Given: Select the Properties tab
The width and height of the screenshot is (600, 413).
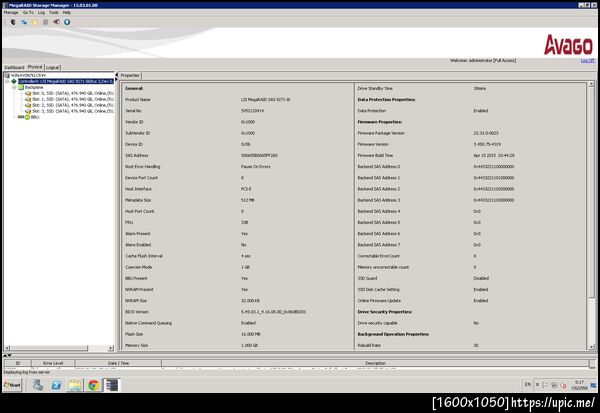Looking at the screenshot, I should point(130,75).
